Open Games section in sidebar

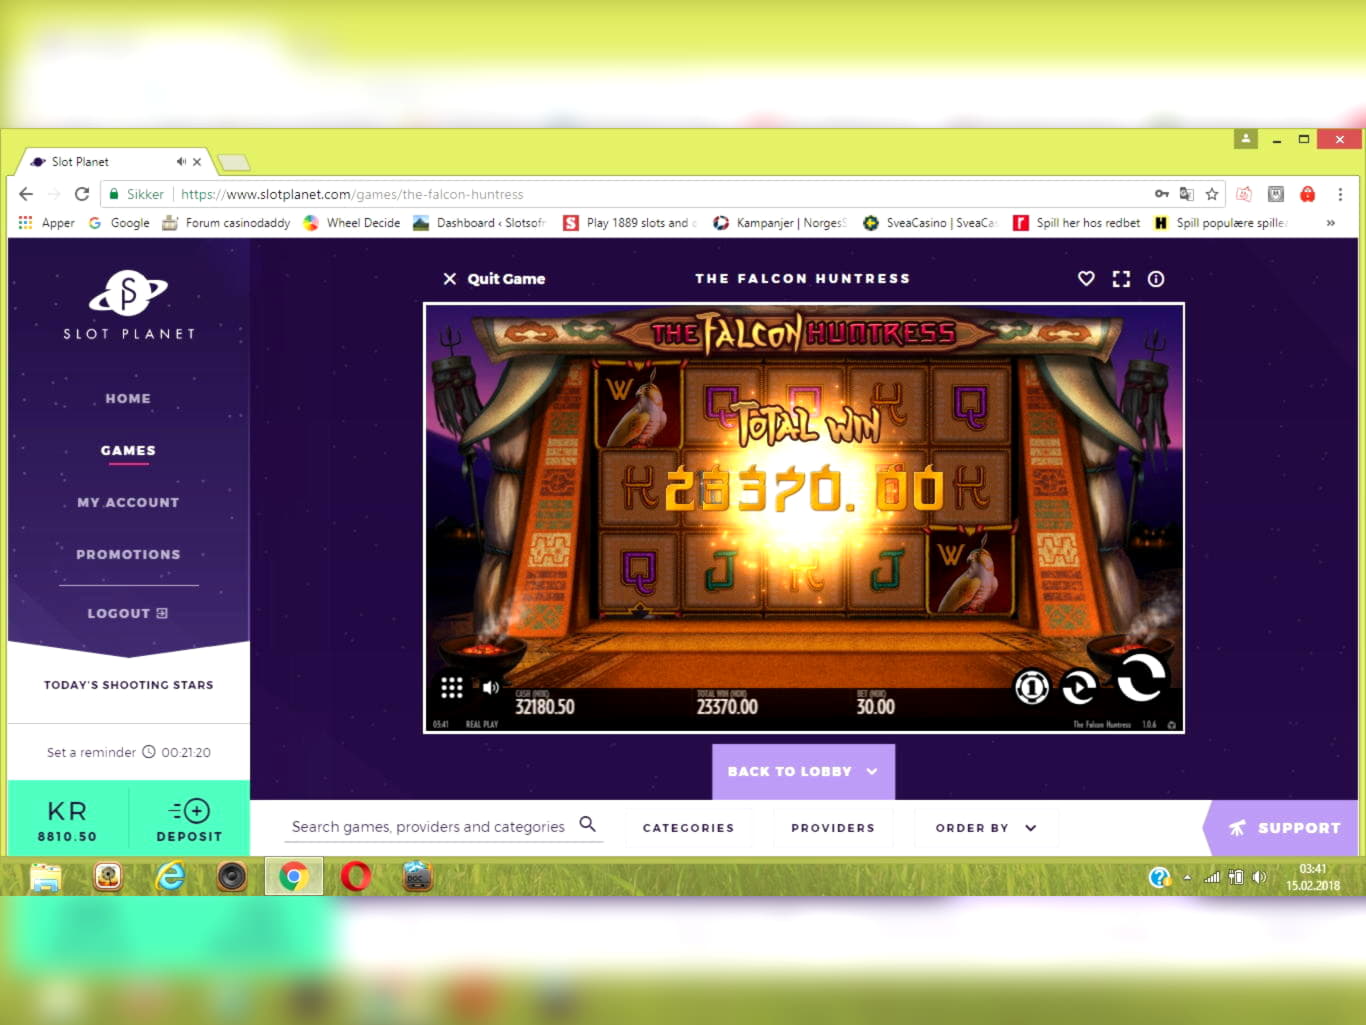128,450
